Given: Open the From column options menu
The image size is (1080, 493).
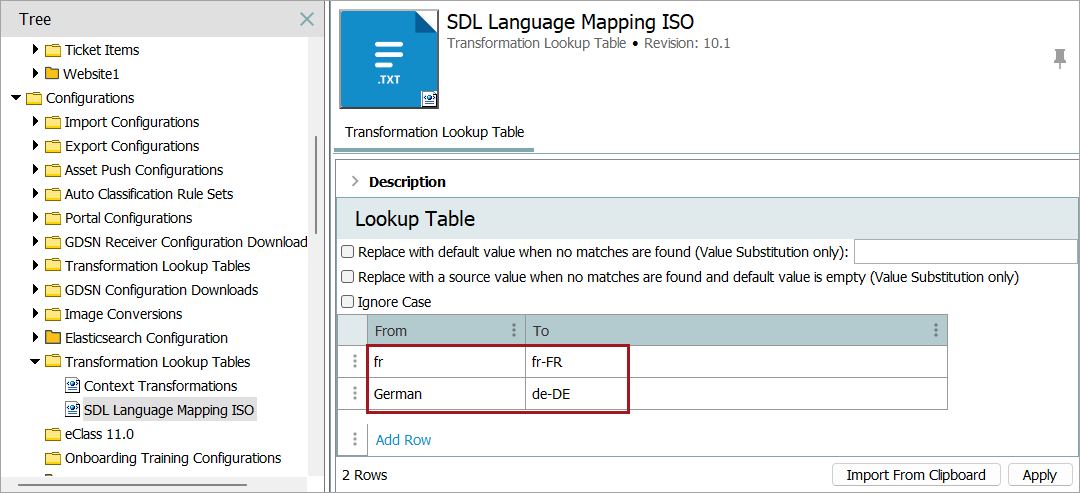Looking at the screenshot, I should pos(514,330).
